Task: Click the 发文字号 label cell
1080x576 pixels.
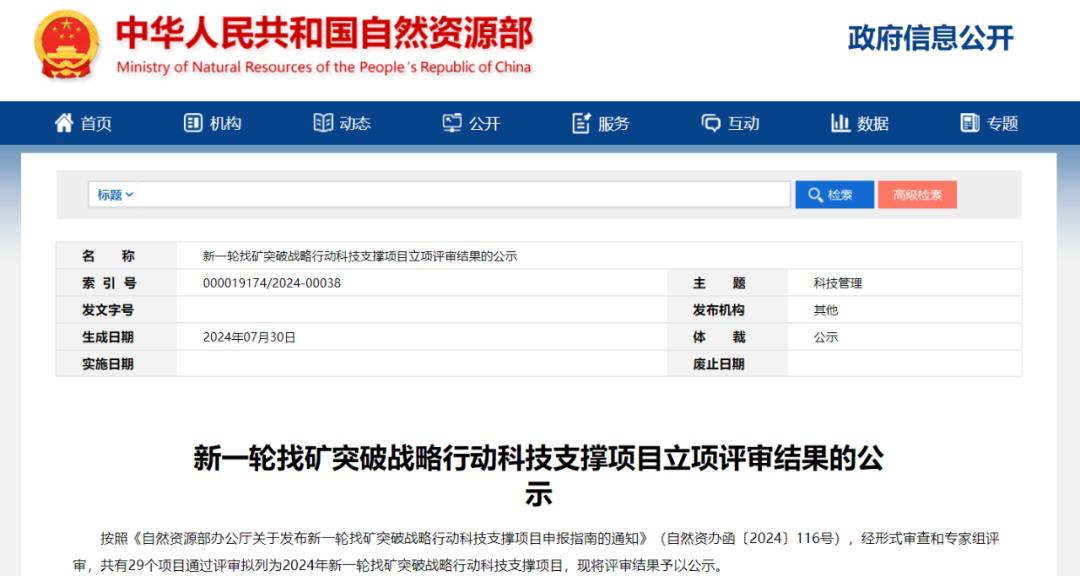Action: point(116,310)
